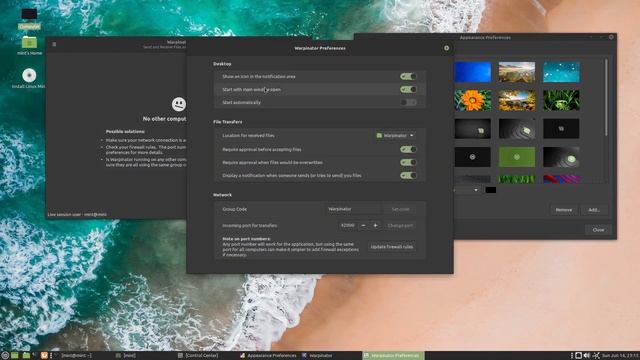This screenshot has width=640, height=360.
Task: Click Close in Appearance Preferences
Action: click(598, 230)
